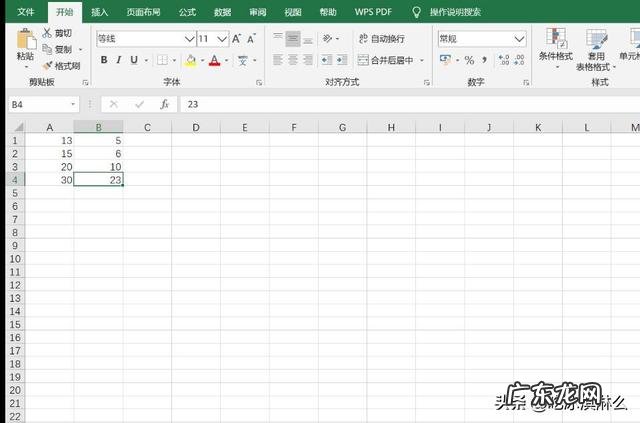Image resolution: width=640 pixels, height=423 pixels.
Task: Switch to the 审阅 Review tab
Action: (x=258, y=12)
